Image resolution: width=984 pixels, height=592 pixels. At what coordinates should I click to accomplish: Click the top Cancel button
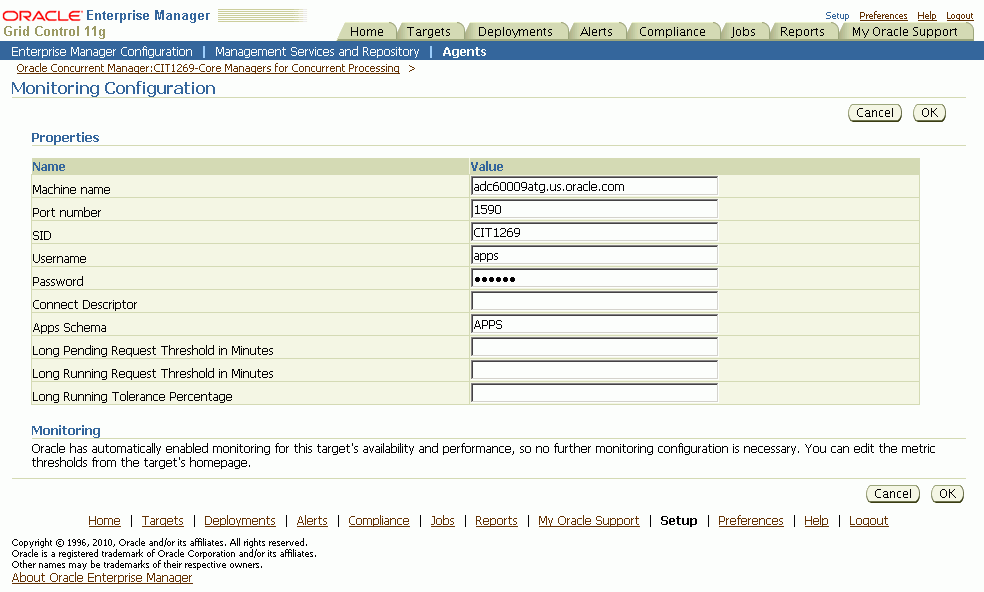click(875, 113)
